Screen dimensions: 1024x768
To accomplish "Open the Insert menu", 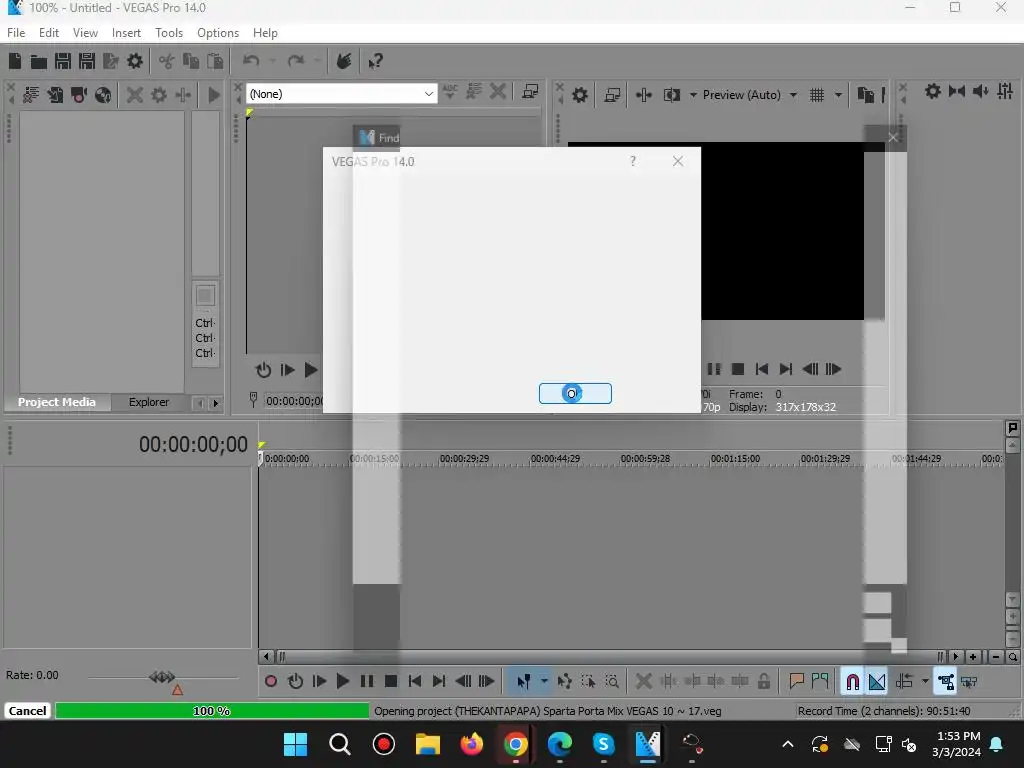I will (126, 33).
